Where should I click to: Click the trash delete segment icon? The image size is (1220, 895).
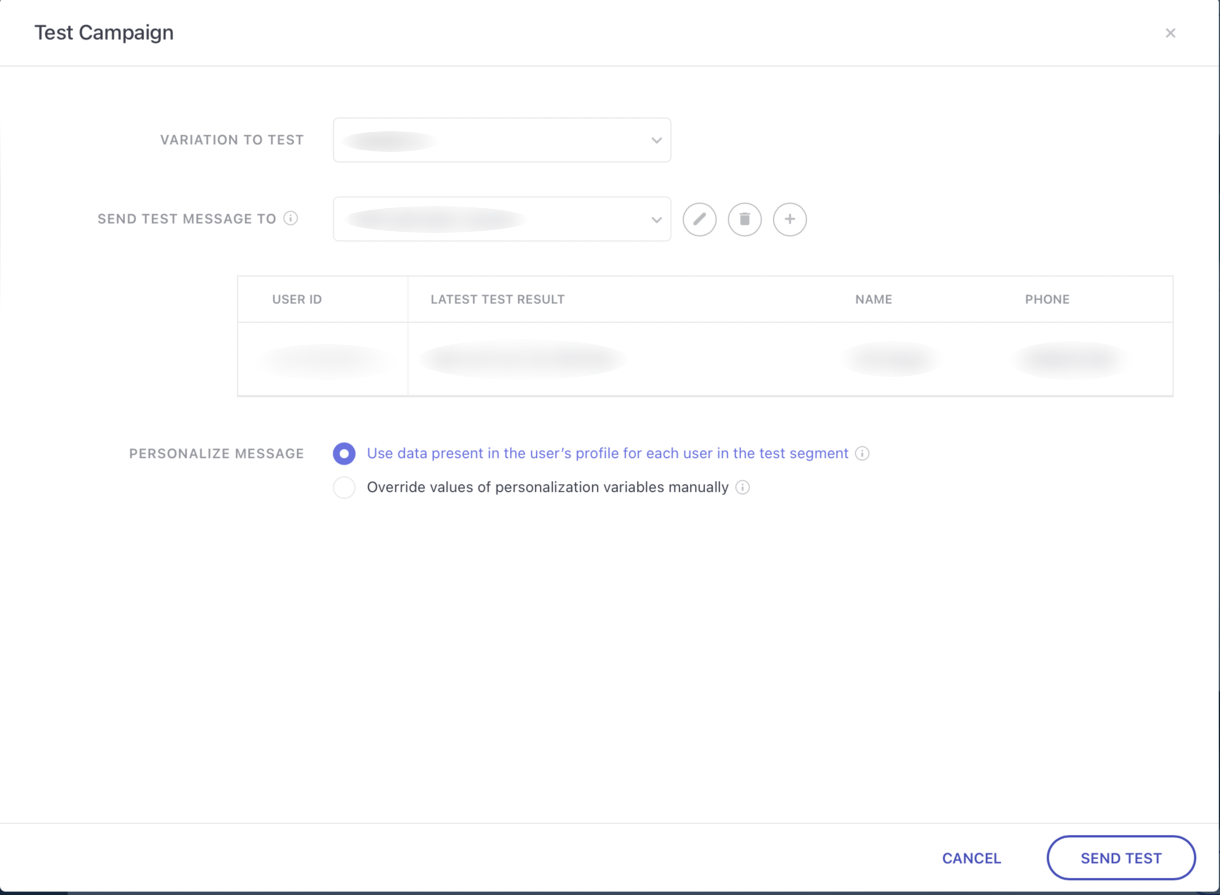coord(745,219)
